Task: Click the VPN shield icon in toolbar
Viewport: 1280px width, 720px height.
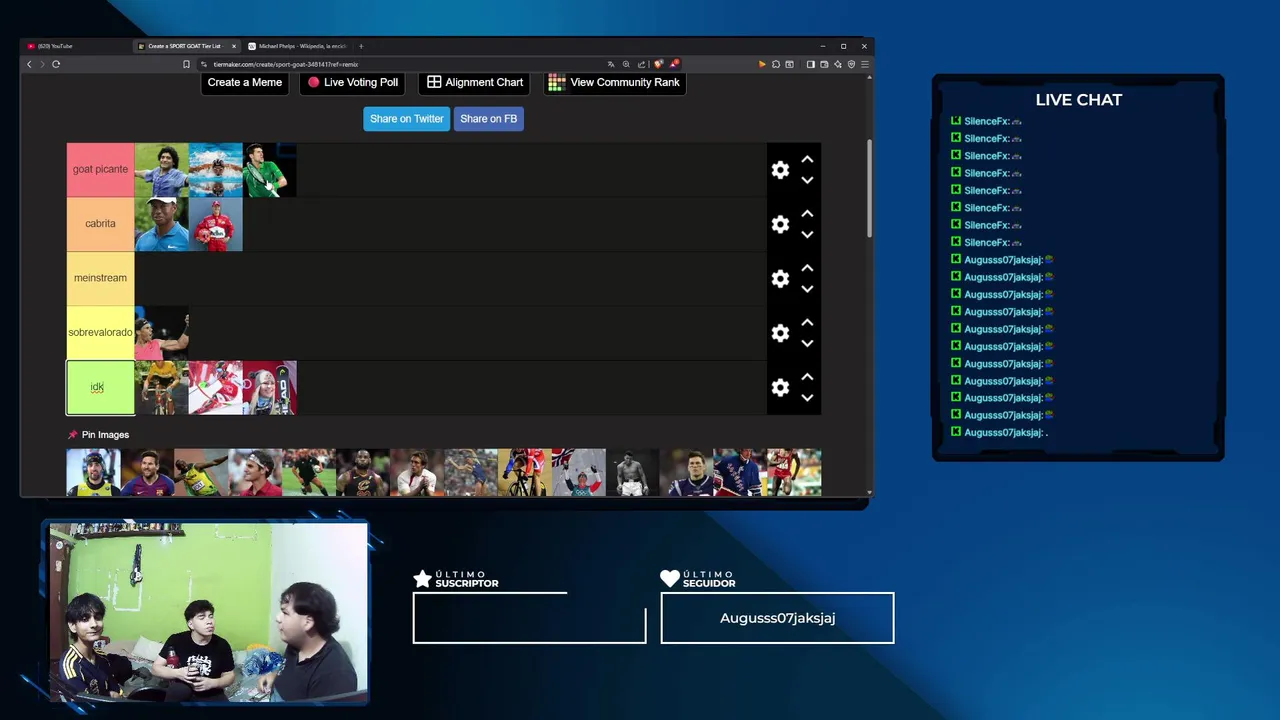Action: coord(851,64)
